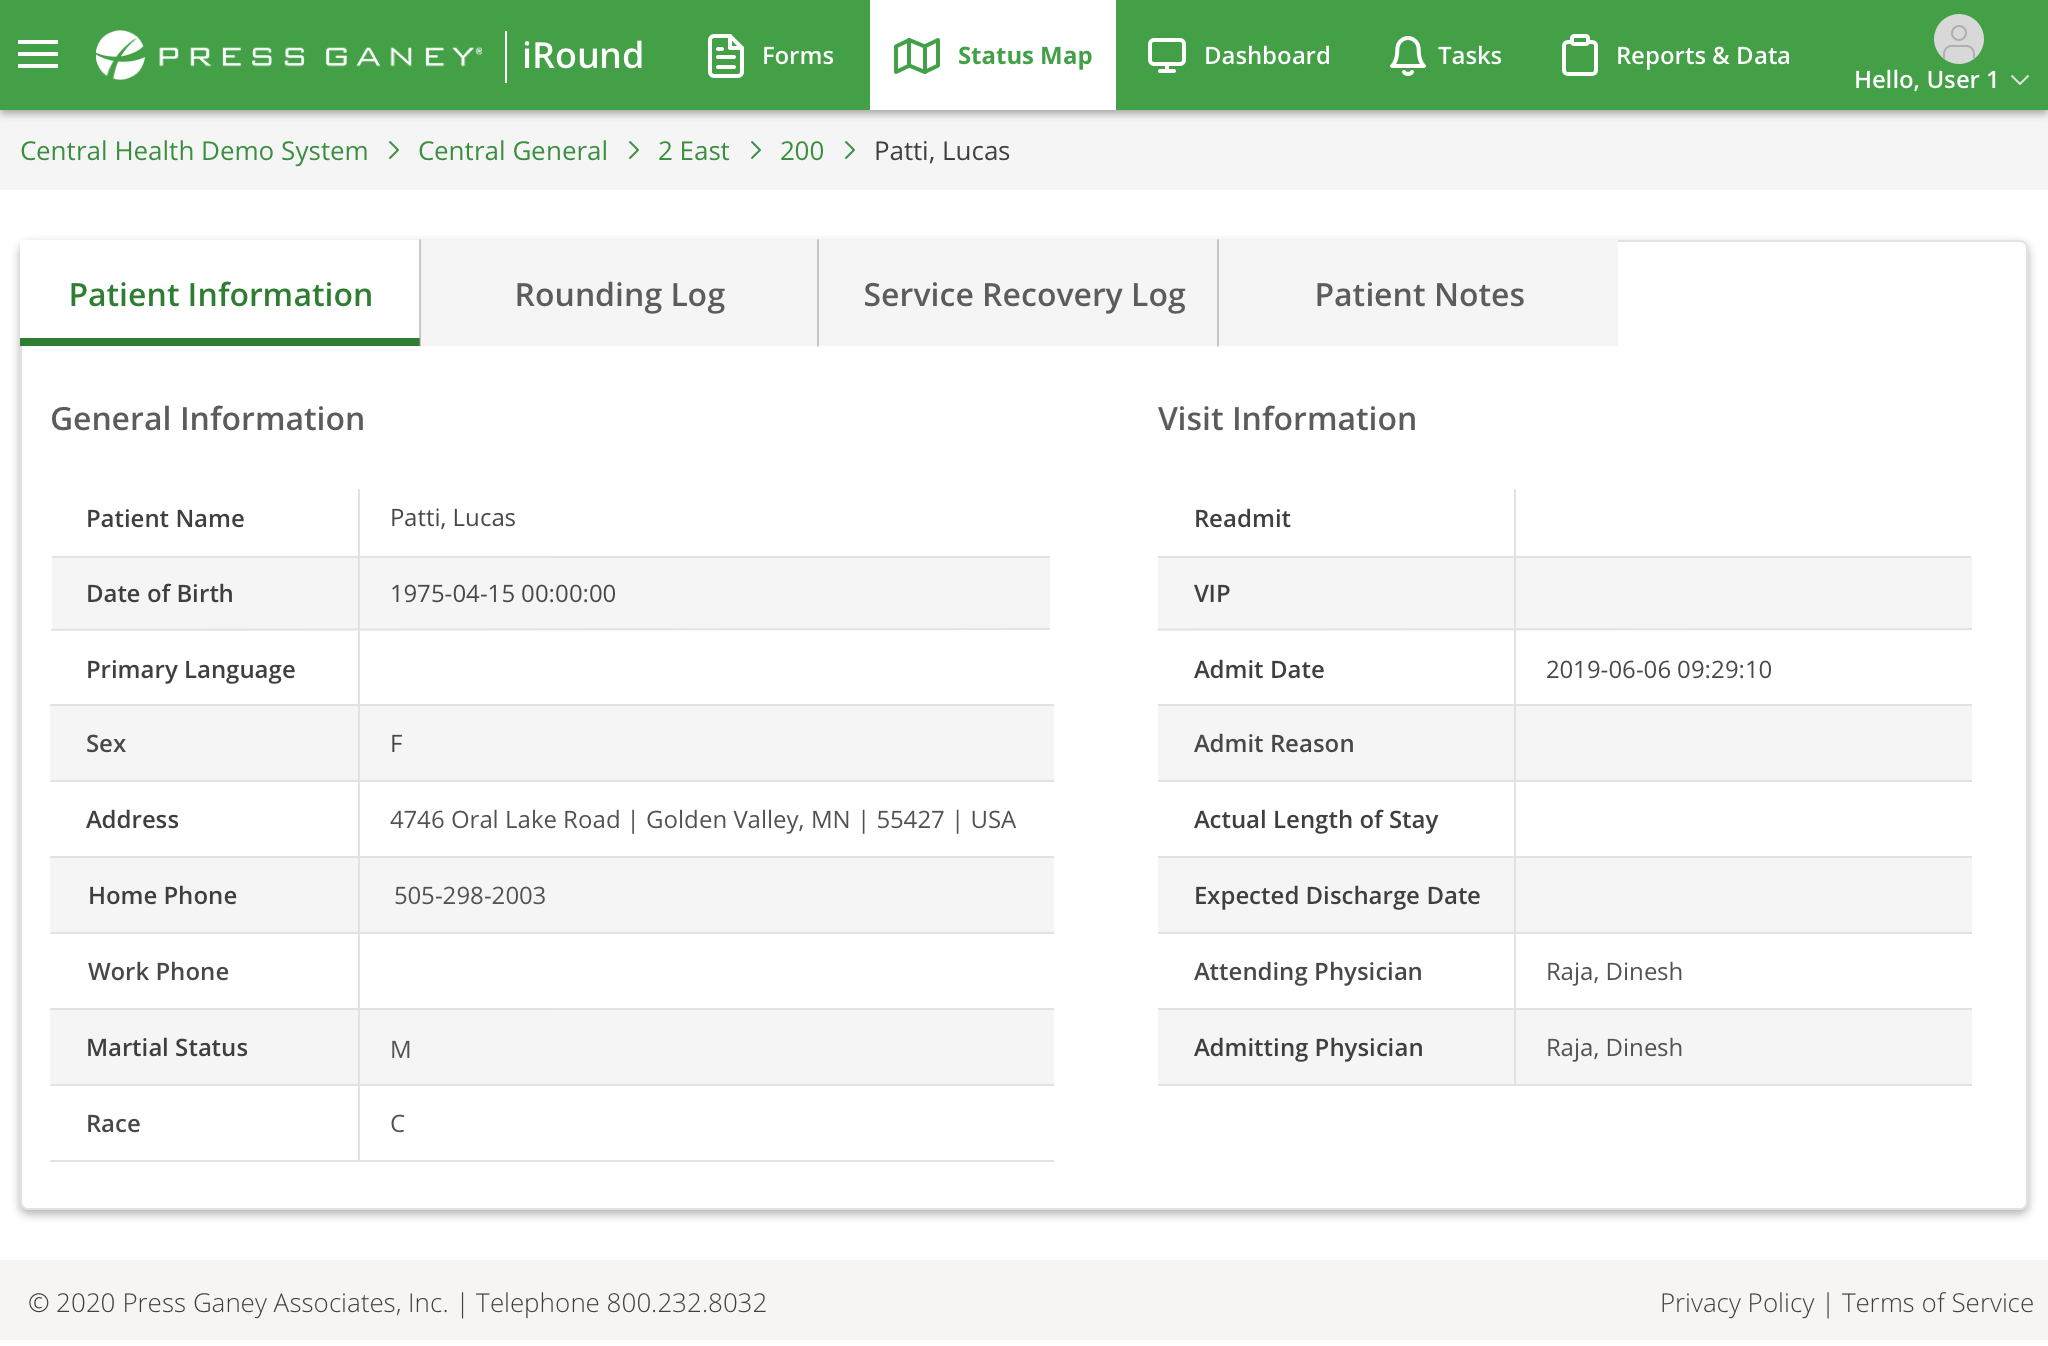Image resolution: width=2048 pixels, height=1346 pixels.
Task: Go to the 2 East breadcrumb
Action: [x=694, y=151]
